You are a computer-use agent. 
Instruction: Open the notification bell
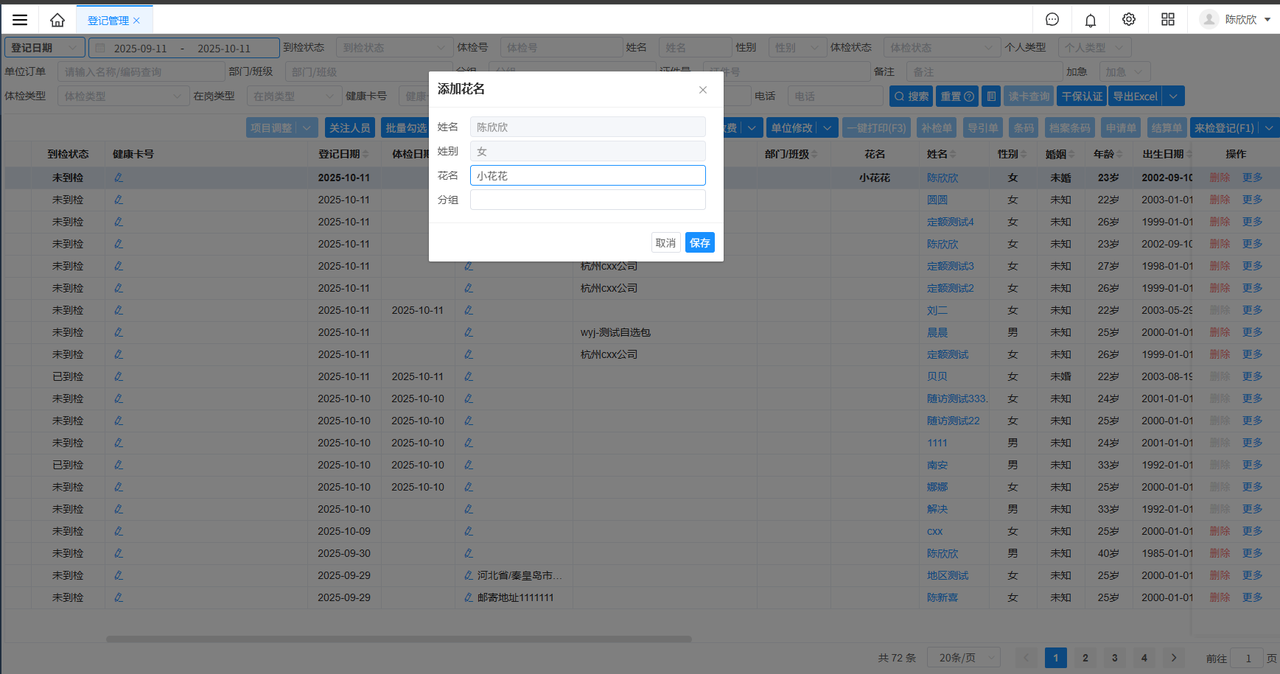tap(1090, 20)
